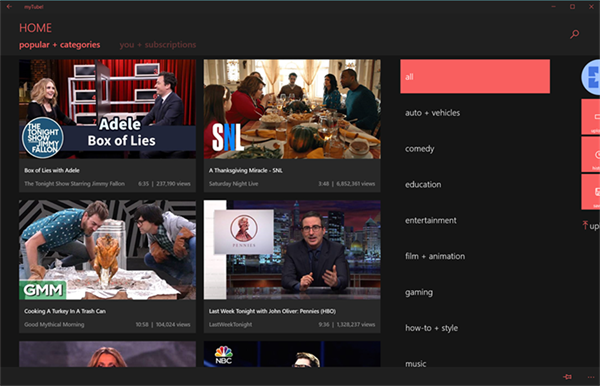Open the NBC video thumbnail

292,354
